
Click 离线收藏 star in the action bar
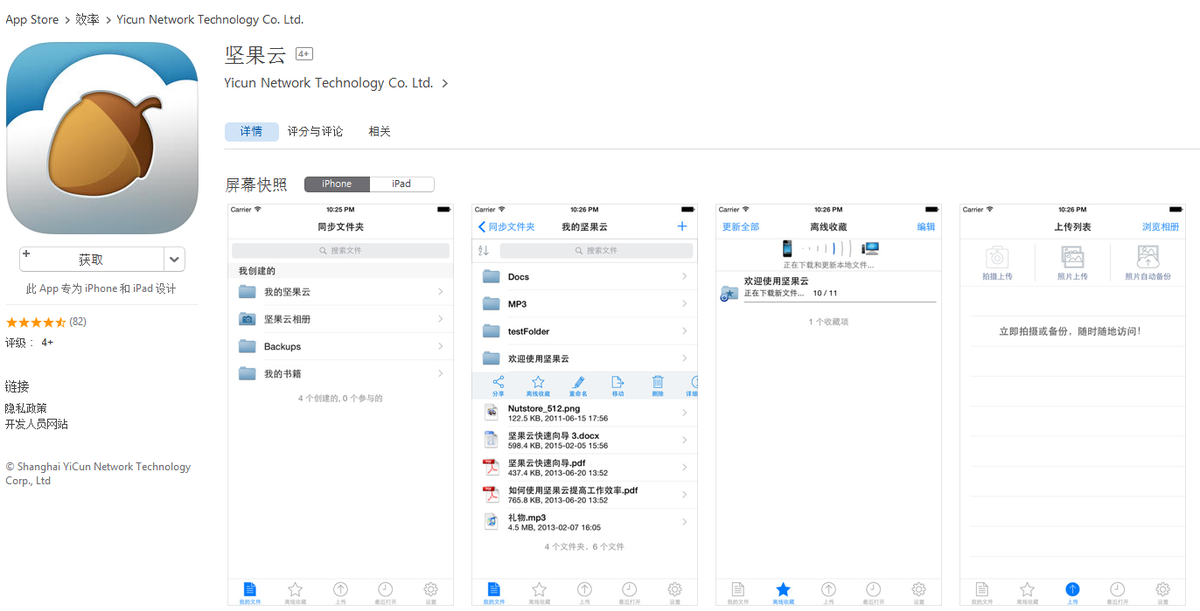pos(538,382)
